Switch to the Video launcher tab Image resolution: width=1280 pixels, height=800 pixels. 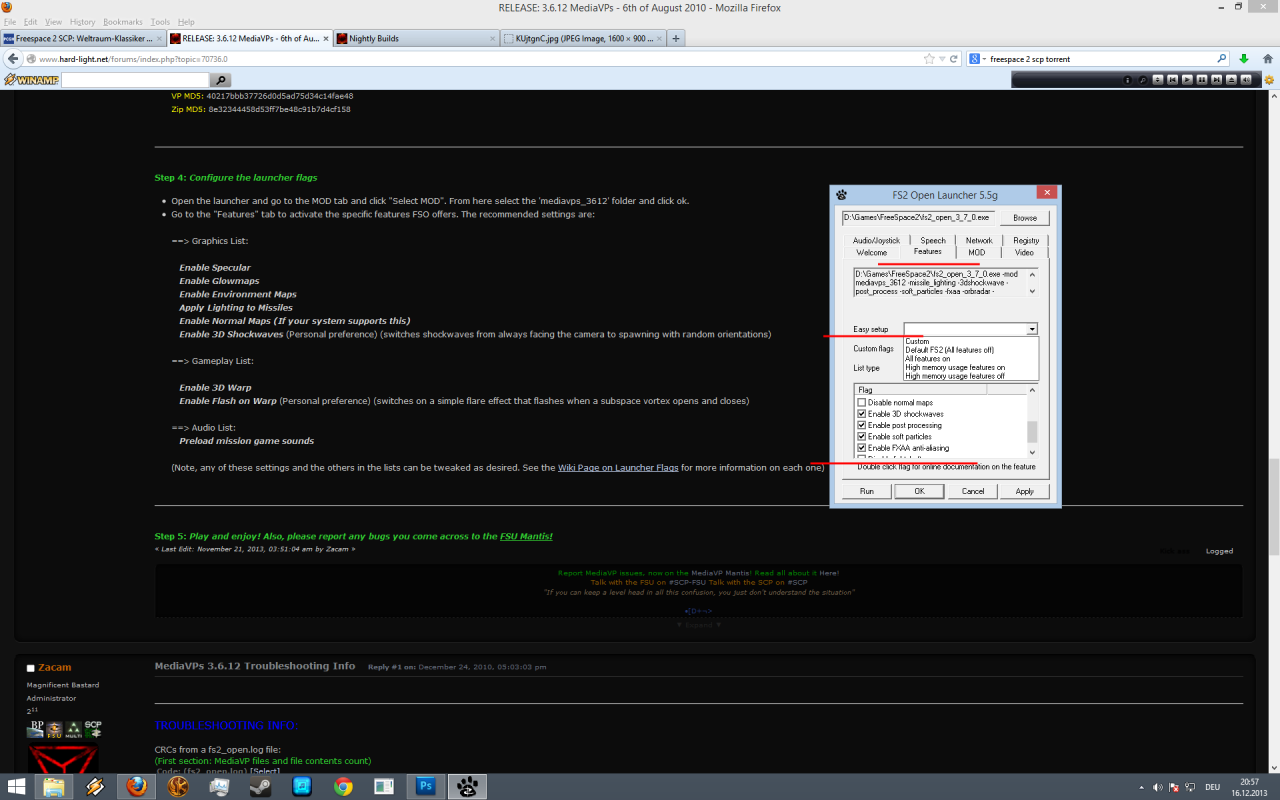[1024, 253]
